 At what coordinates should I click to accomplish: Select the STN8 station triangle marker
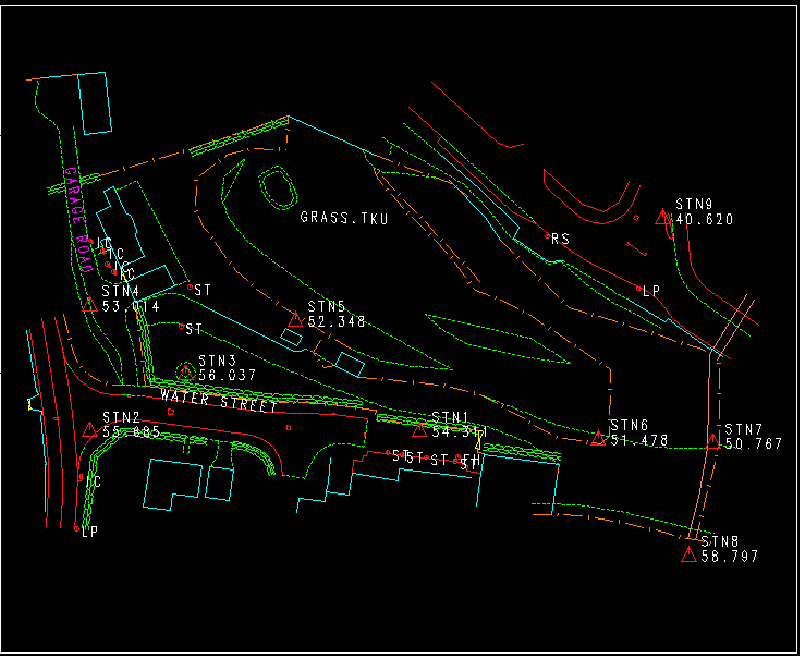point(688,553)
